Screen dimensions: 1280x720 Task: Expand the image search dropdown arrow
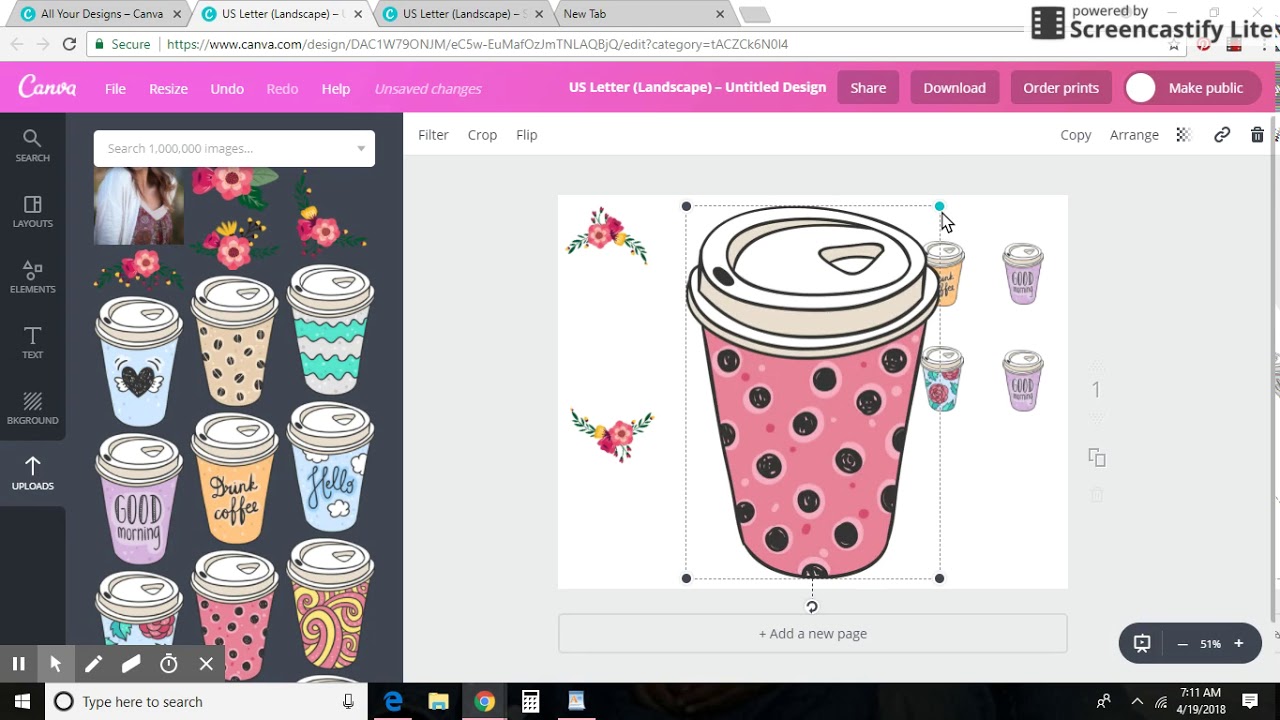click(361, 149)
